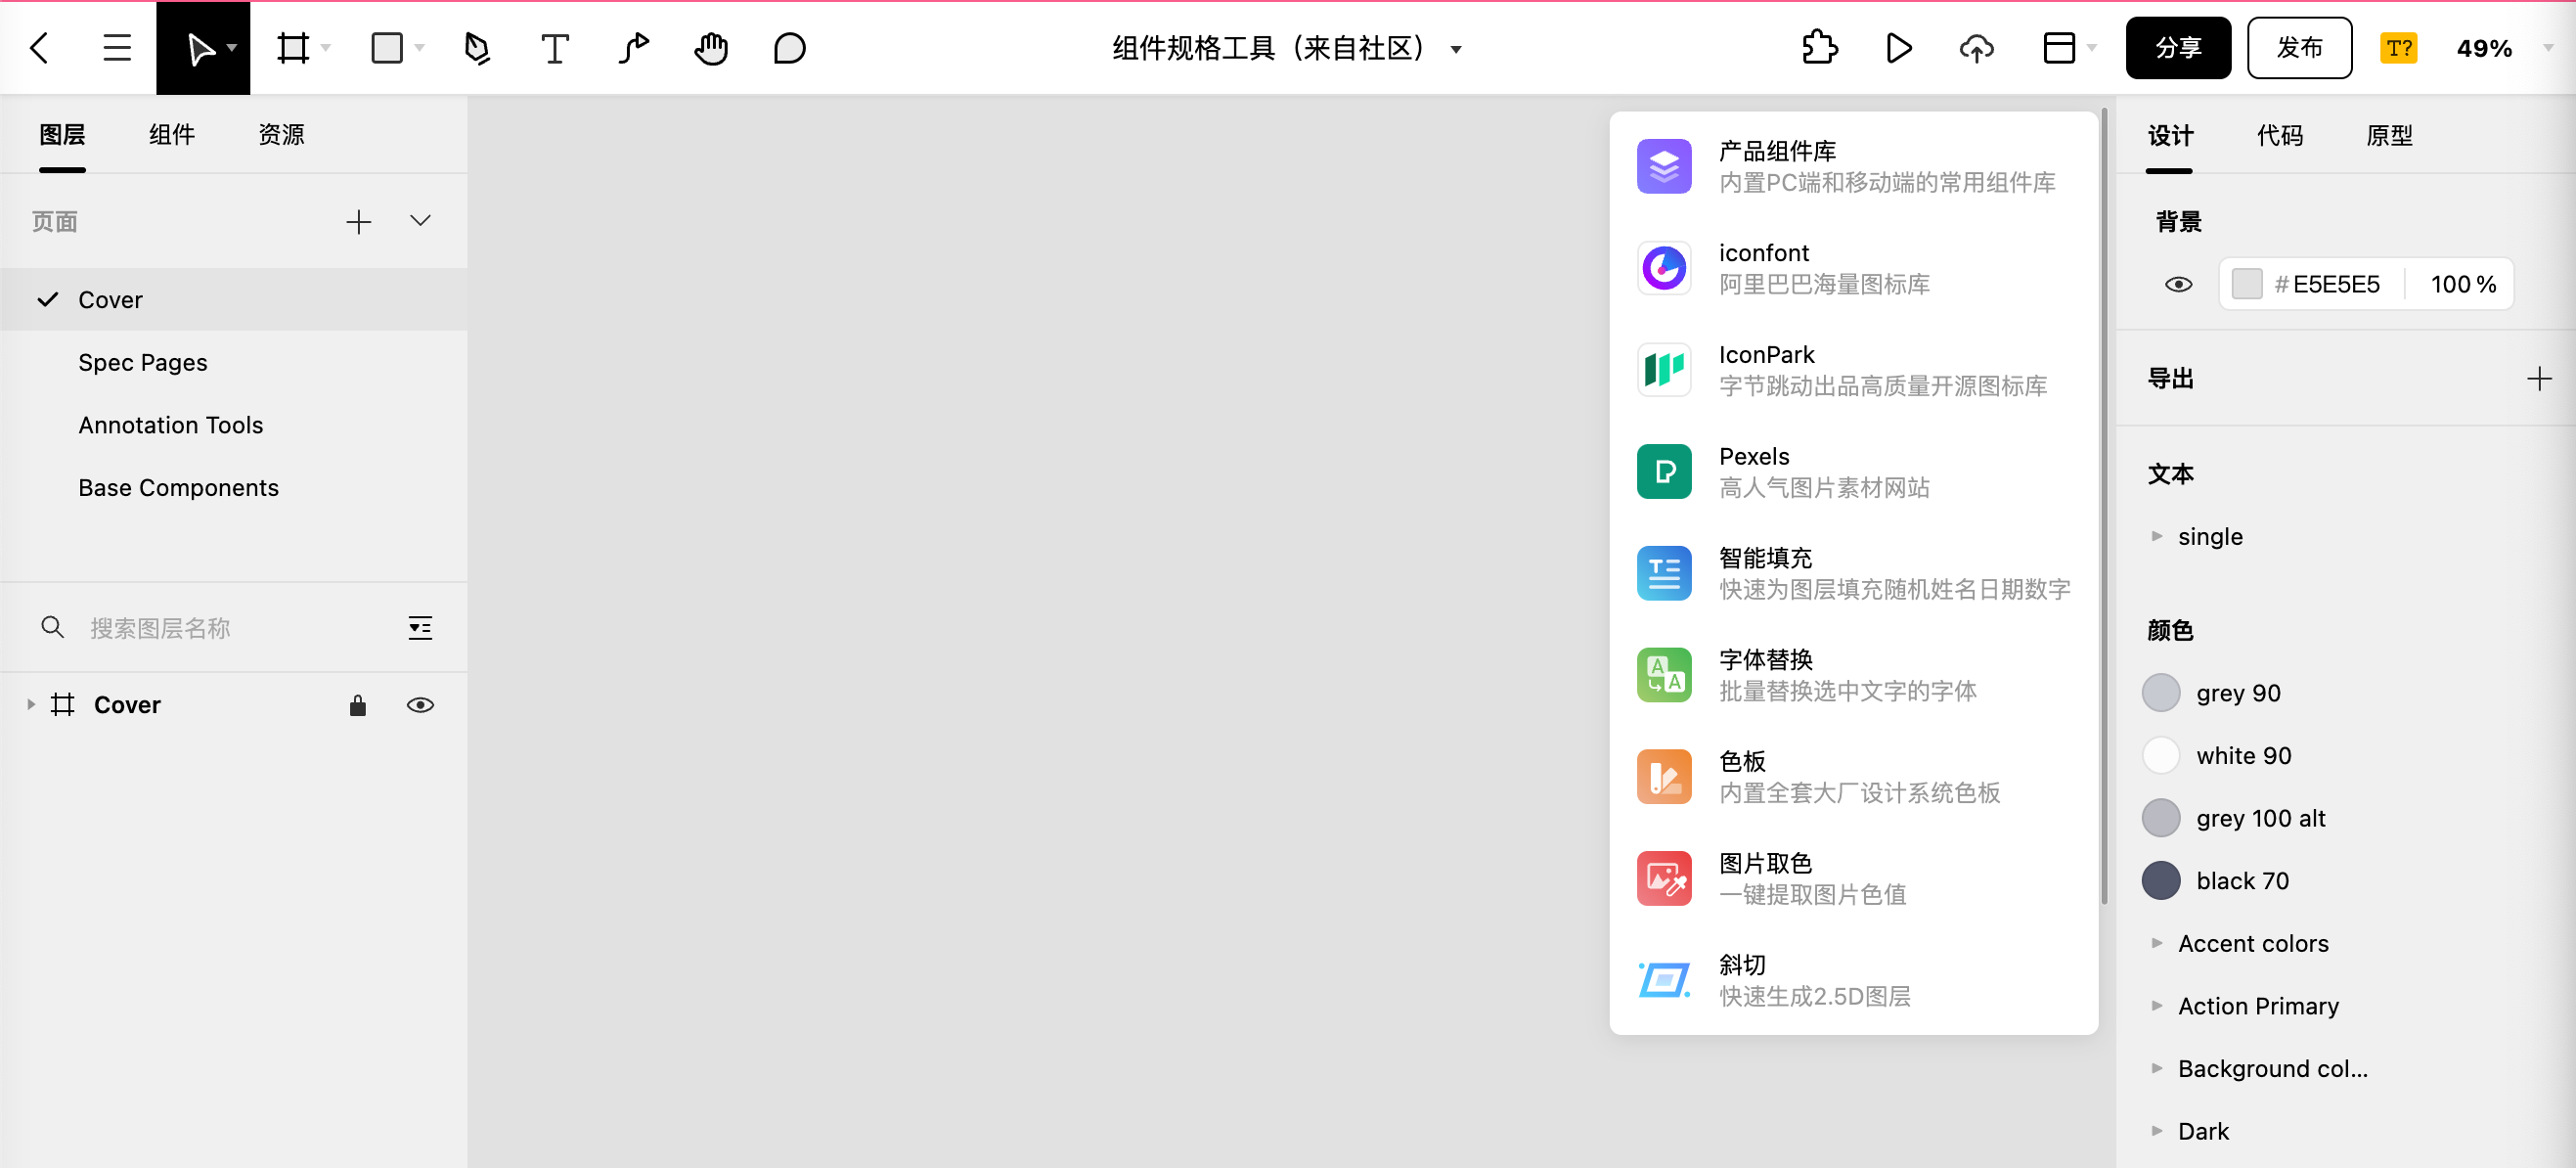
Task: Go back with the left arrow icon
Action: pos(40,48)
